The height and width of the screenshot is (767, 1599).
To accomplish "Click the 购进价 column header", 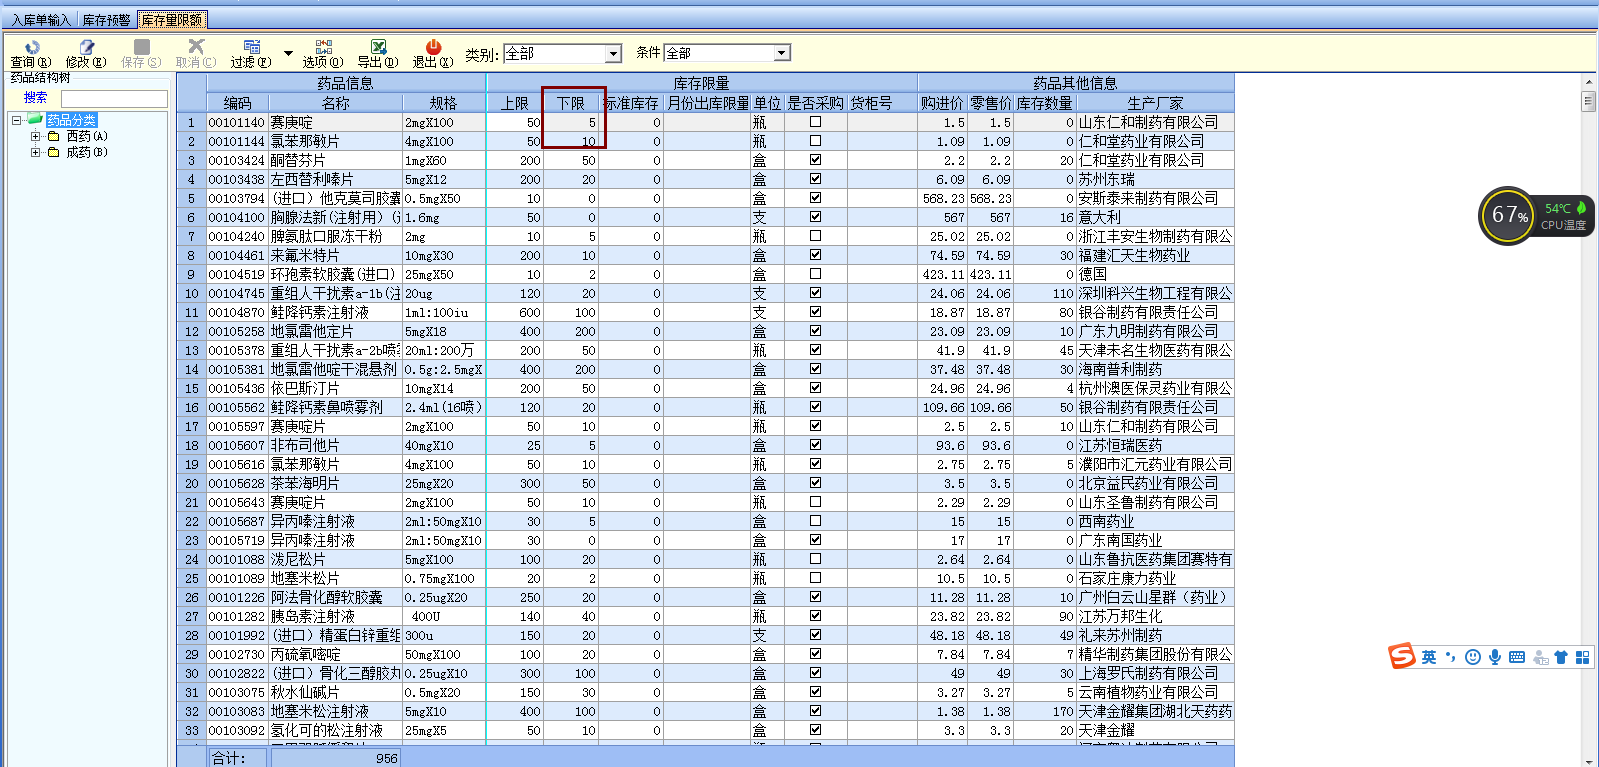I will point(942,103).
